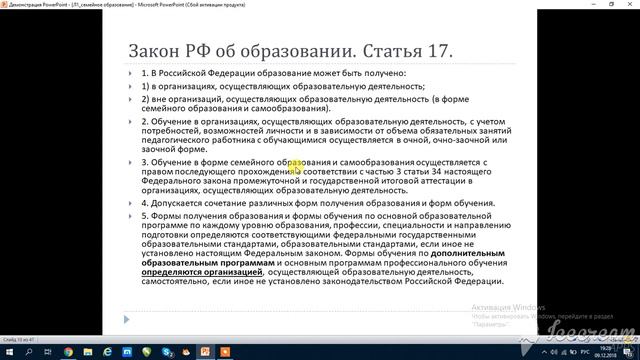Minimize the PowerPoint window
Screen dimensions: 640x360
point(594,4)
